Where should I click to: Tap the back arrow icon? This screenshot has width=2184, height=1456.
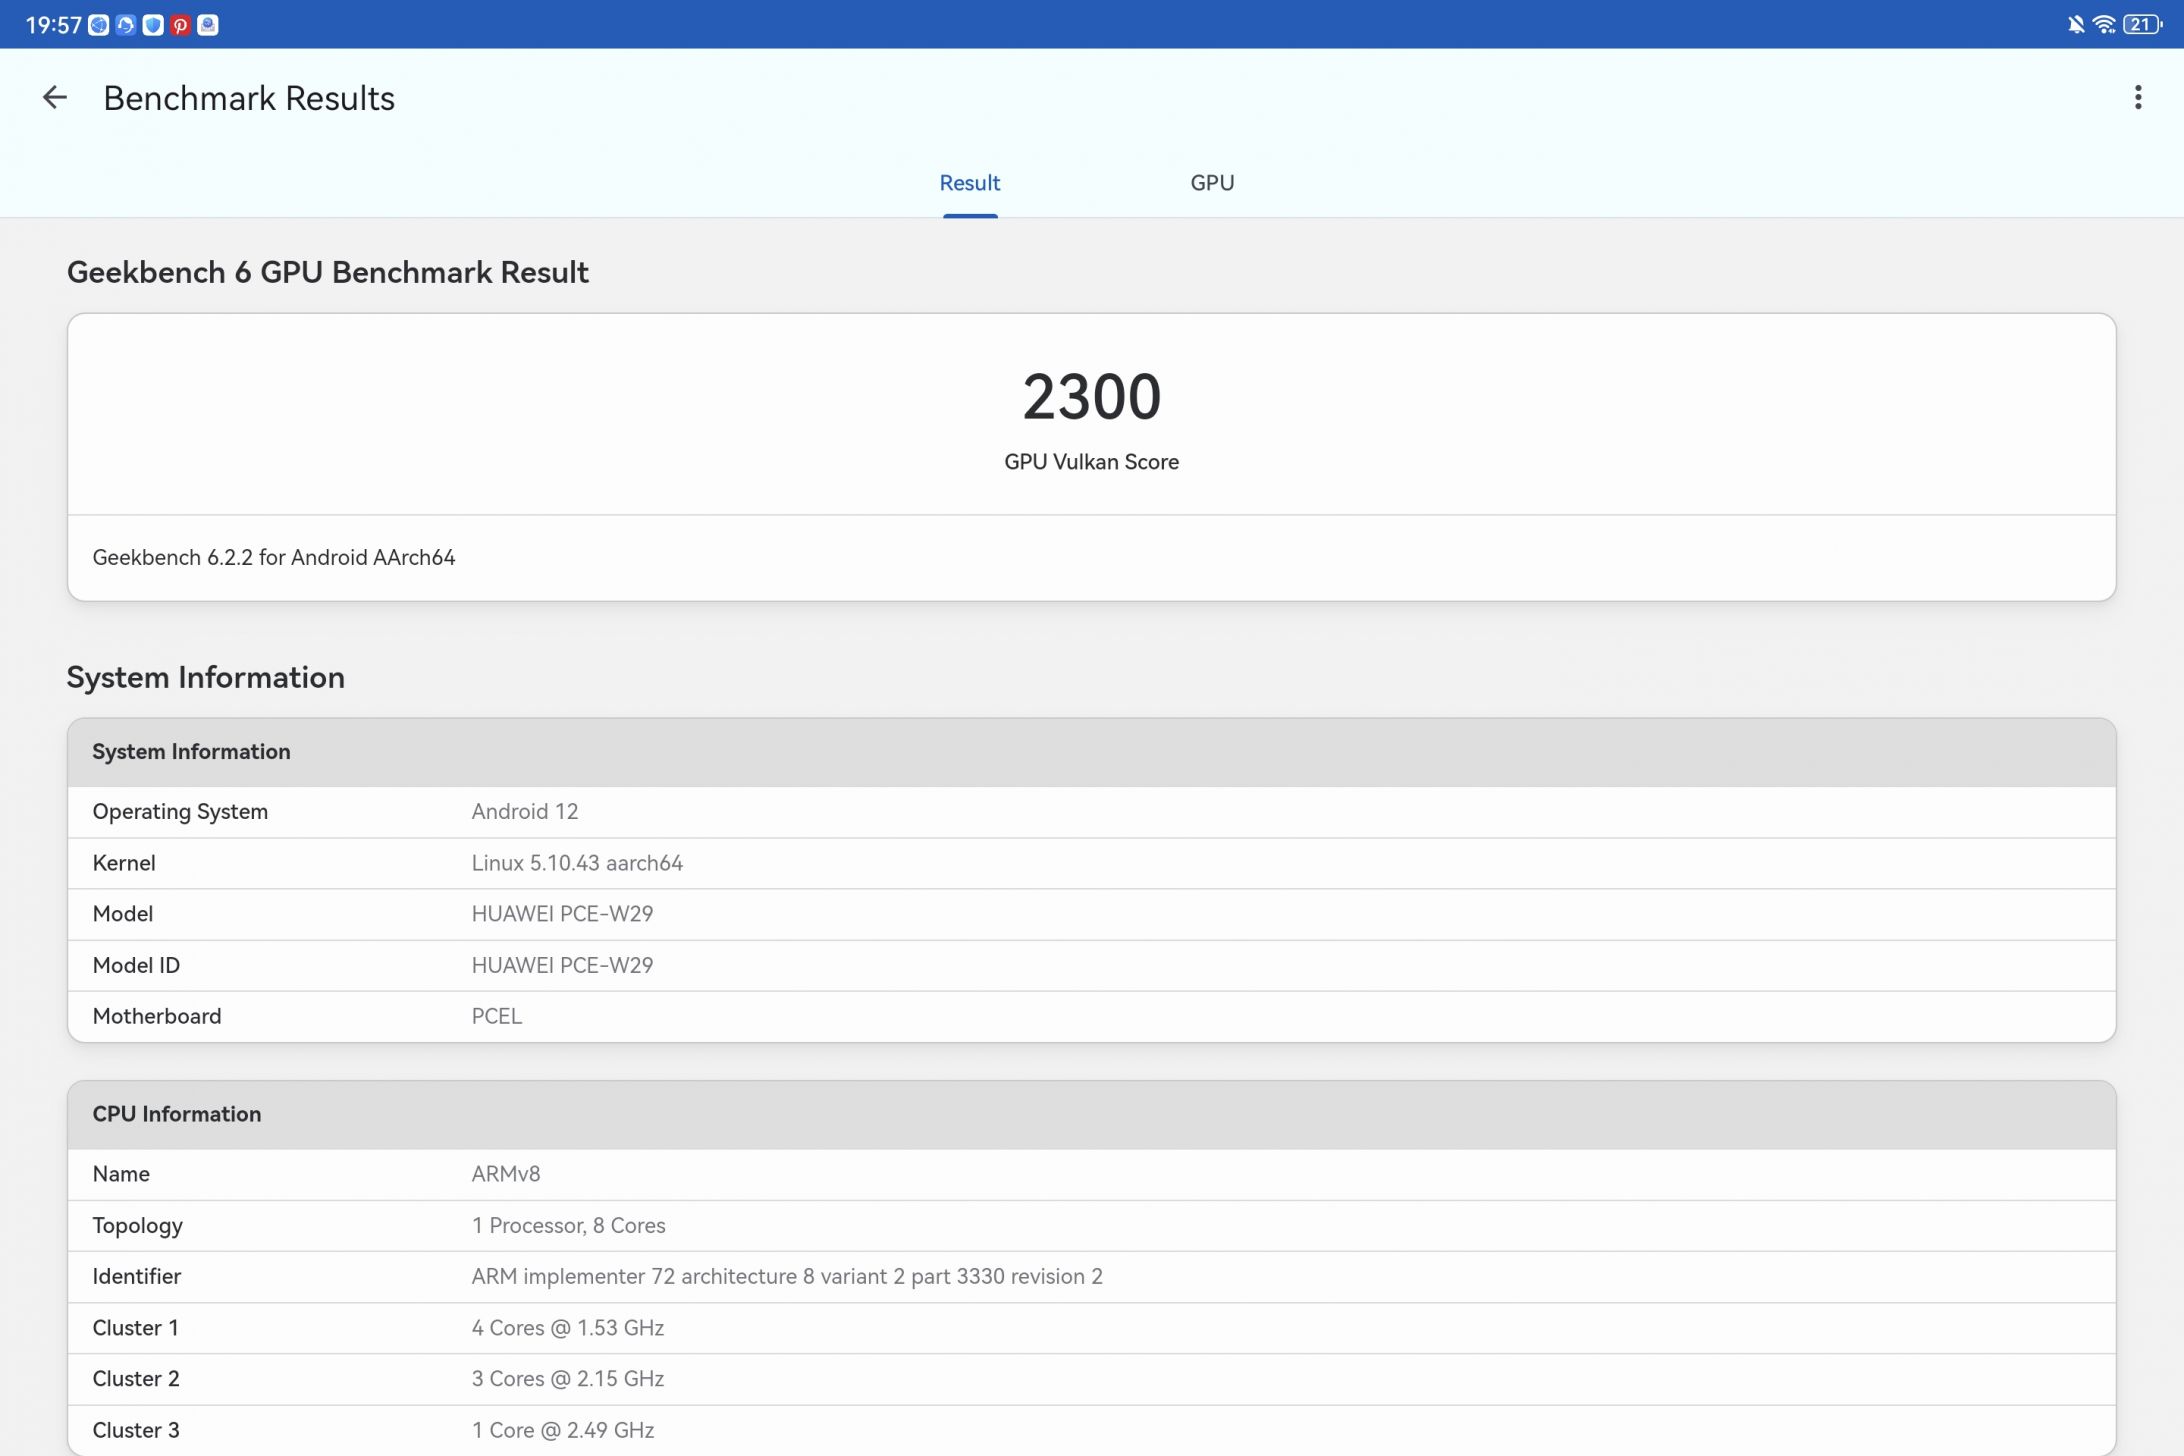[x=55, y=97]
